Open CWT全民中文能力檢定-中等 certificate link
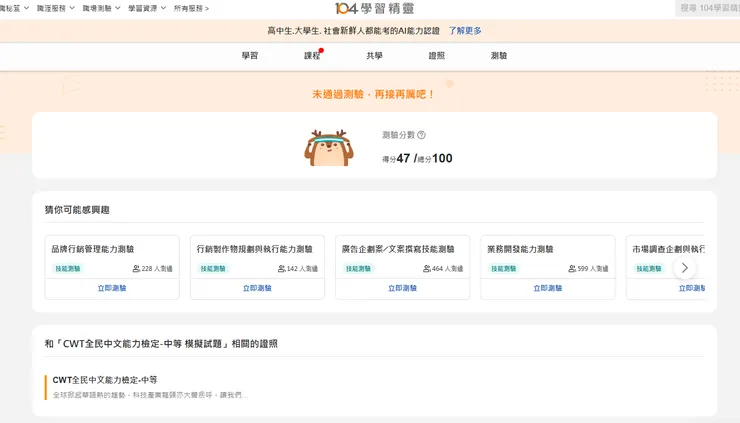Viewport: 740px width, 423px height. click(x=105, y=380)
